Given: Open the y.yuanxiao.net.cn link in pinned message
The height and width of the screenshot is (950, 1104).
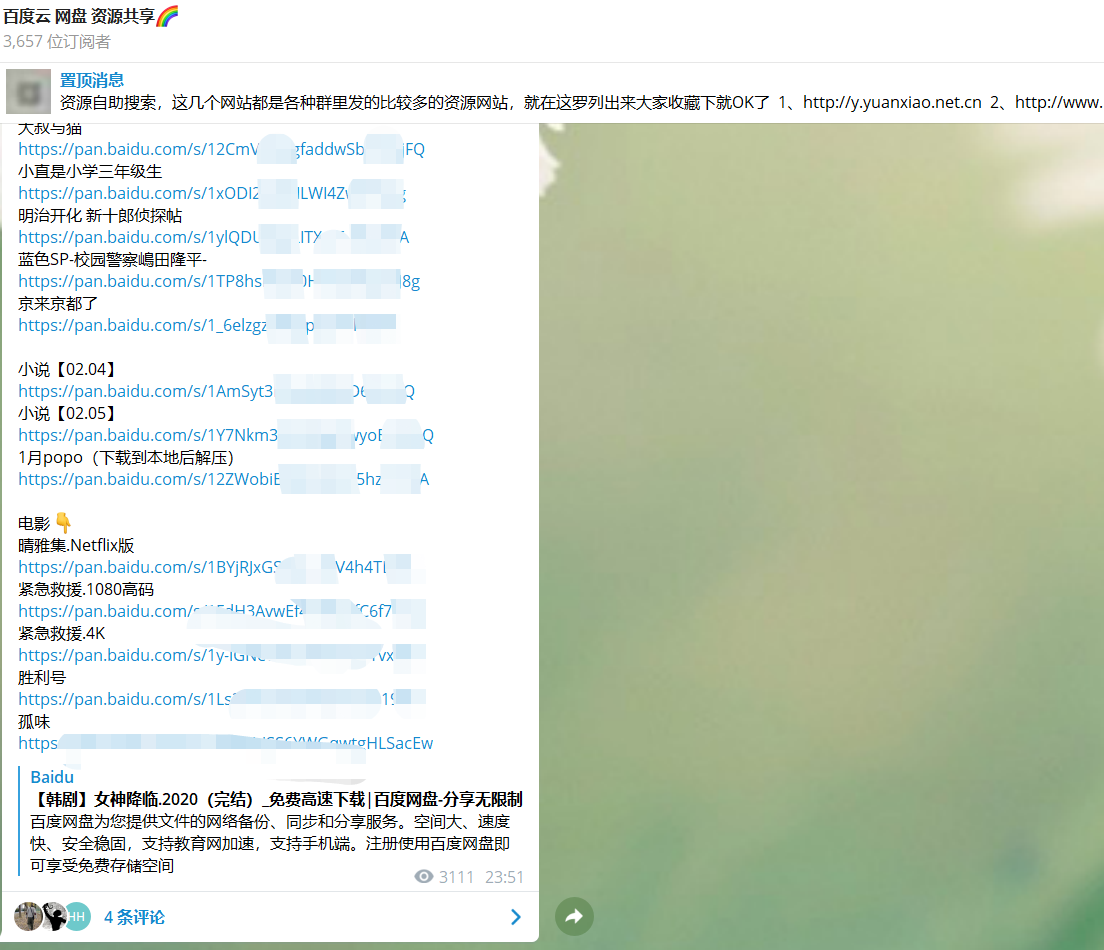Looking at the screenshot, I should [x=892, y=103].
